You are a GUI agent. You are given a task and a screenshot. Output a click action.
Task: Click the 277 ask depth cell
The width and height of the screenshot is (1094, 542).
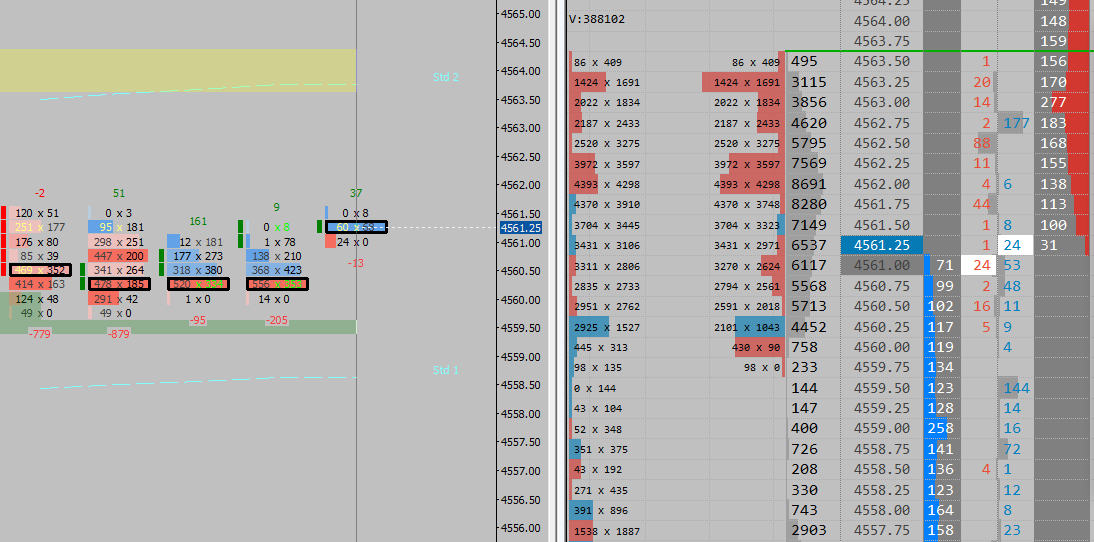pos(1061,103)
